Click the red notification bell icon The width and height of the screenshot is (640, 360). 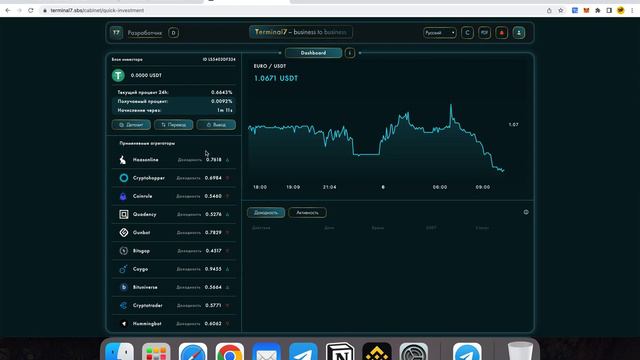click(x=502, y=33)
